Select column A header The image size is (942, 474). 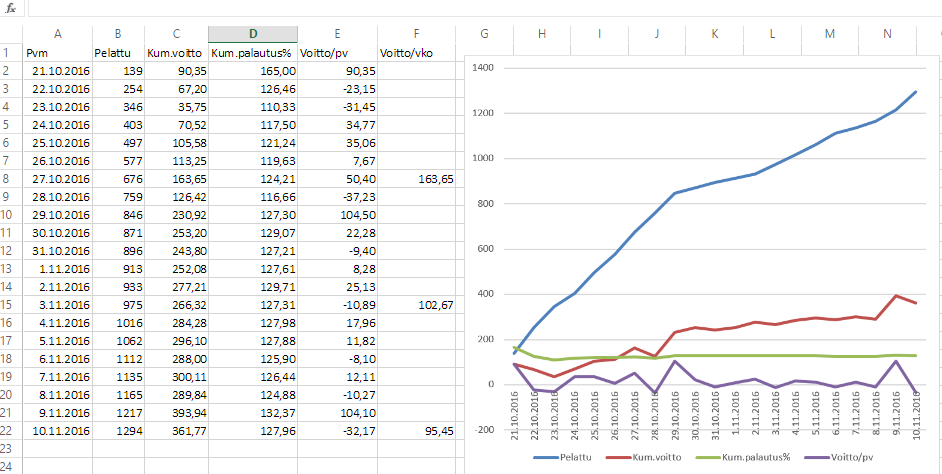(58, 34)
